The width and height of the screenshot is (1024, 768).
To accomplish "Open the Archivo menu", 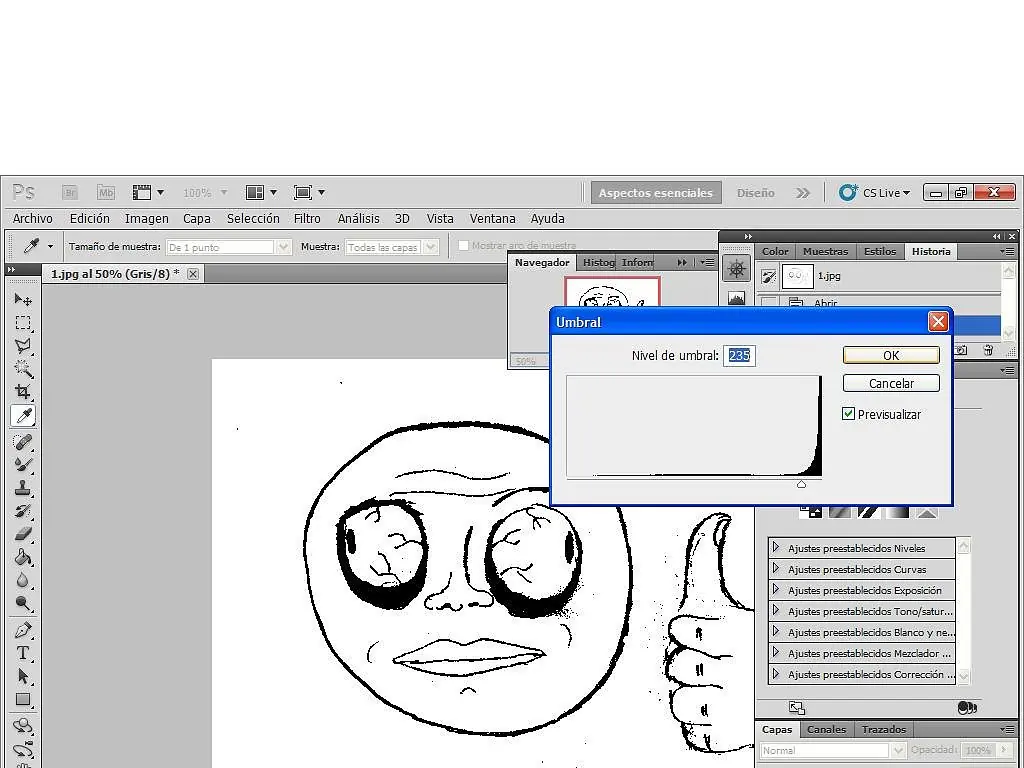I will (x=33, y=219).
